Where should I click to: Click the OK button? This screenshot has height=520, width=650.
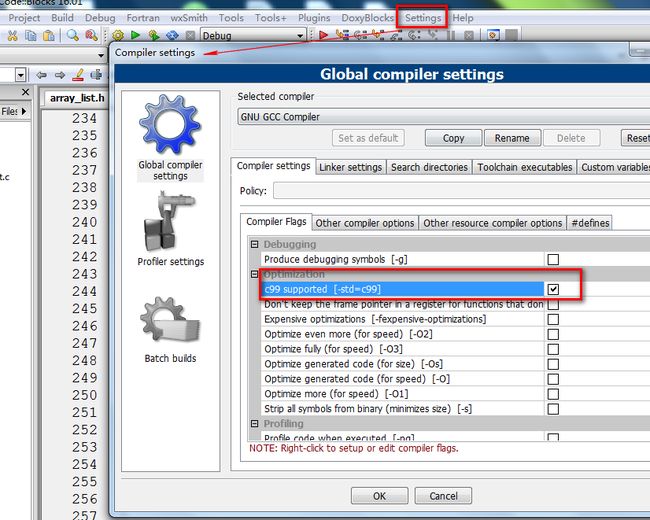point(379,496)
